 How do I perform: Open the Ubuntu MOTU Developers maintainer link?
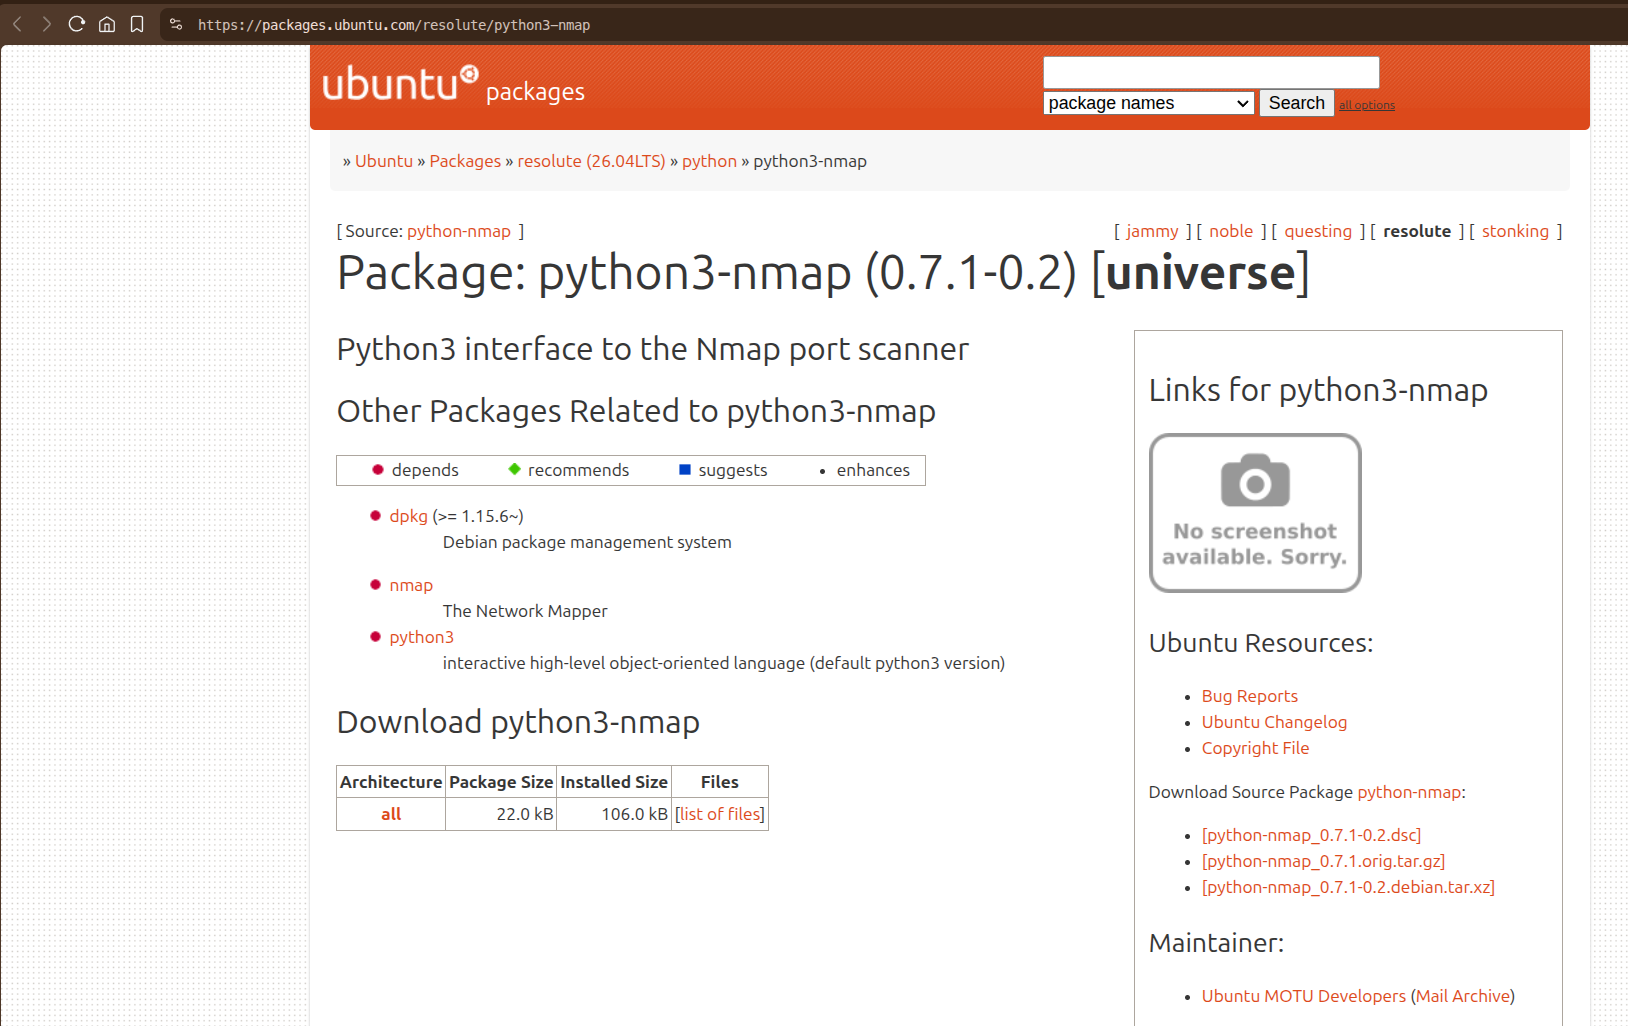click(1304, 996)
